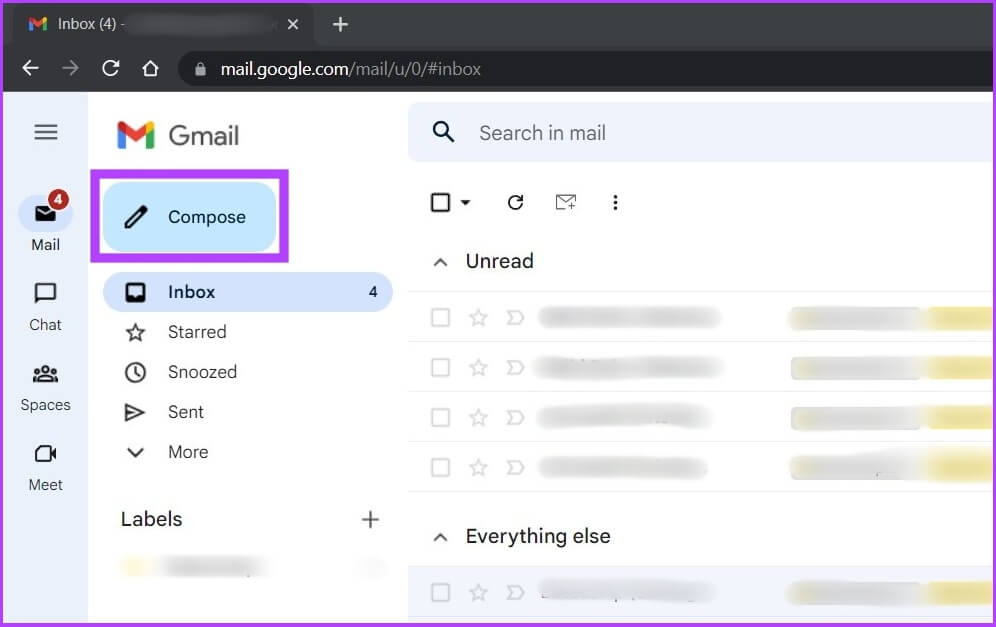
Task: Open the Mail section in the sidebar
Action: [x=45, y=223]
